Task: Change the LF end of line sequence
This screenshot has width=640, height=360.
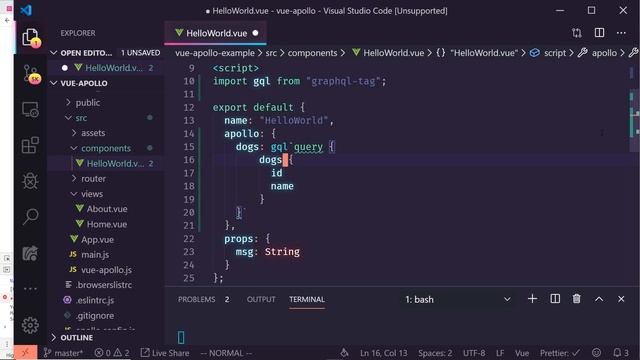Action: pos(500,353)
